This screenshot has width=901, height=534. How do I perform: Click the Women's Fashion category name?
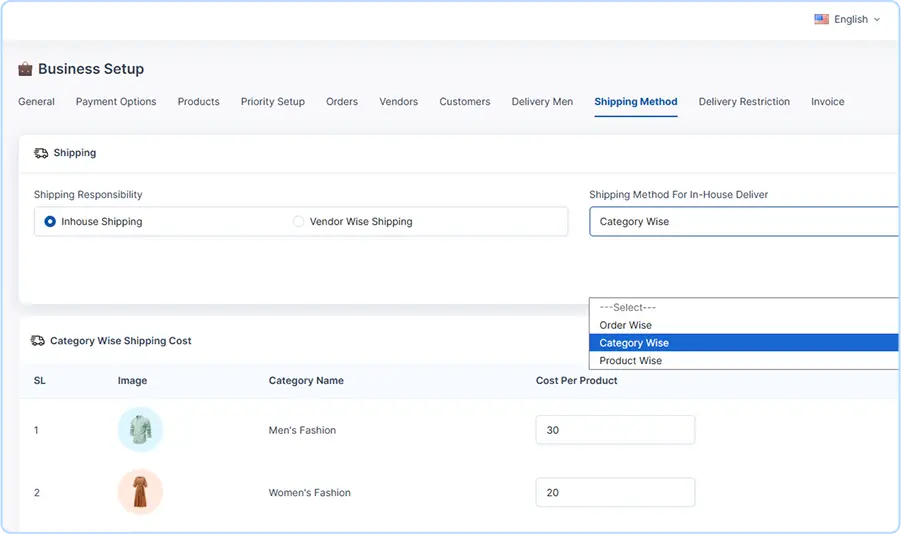pos(310,493)
